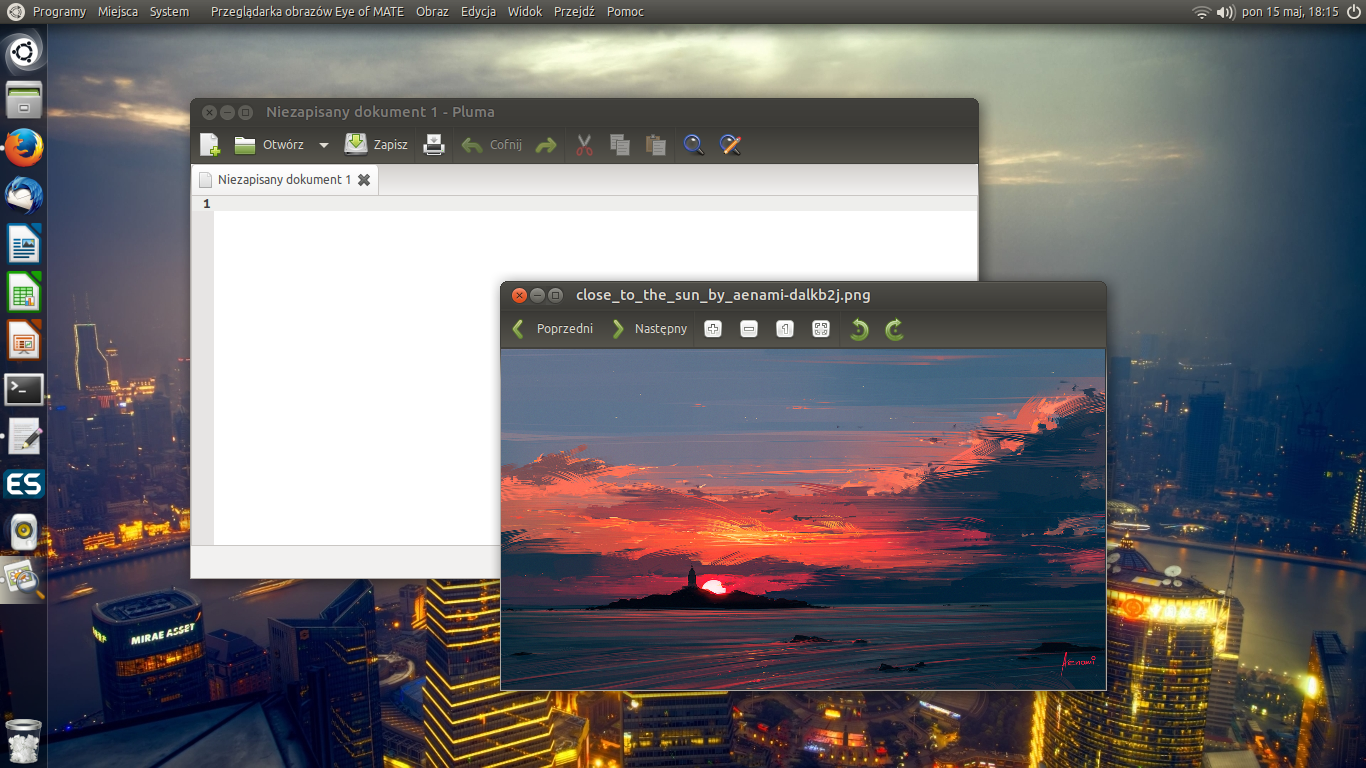Open find and replace icon in Pluma

point(730,145)
